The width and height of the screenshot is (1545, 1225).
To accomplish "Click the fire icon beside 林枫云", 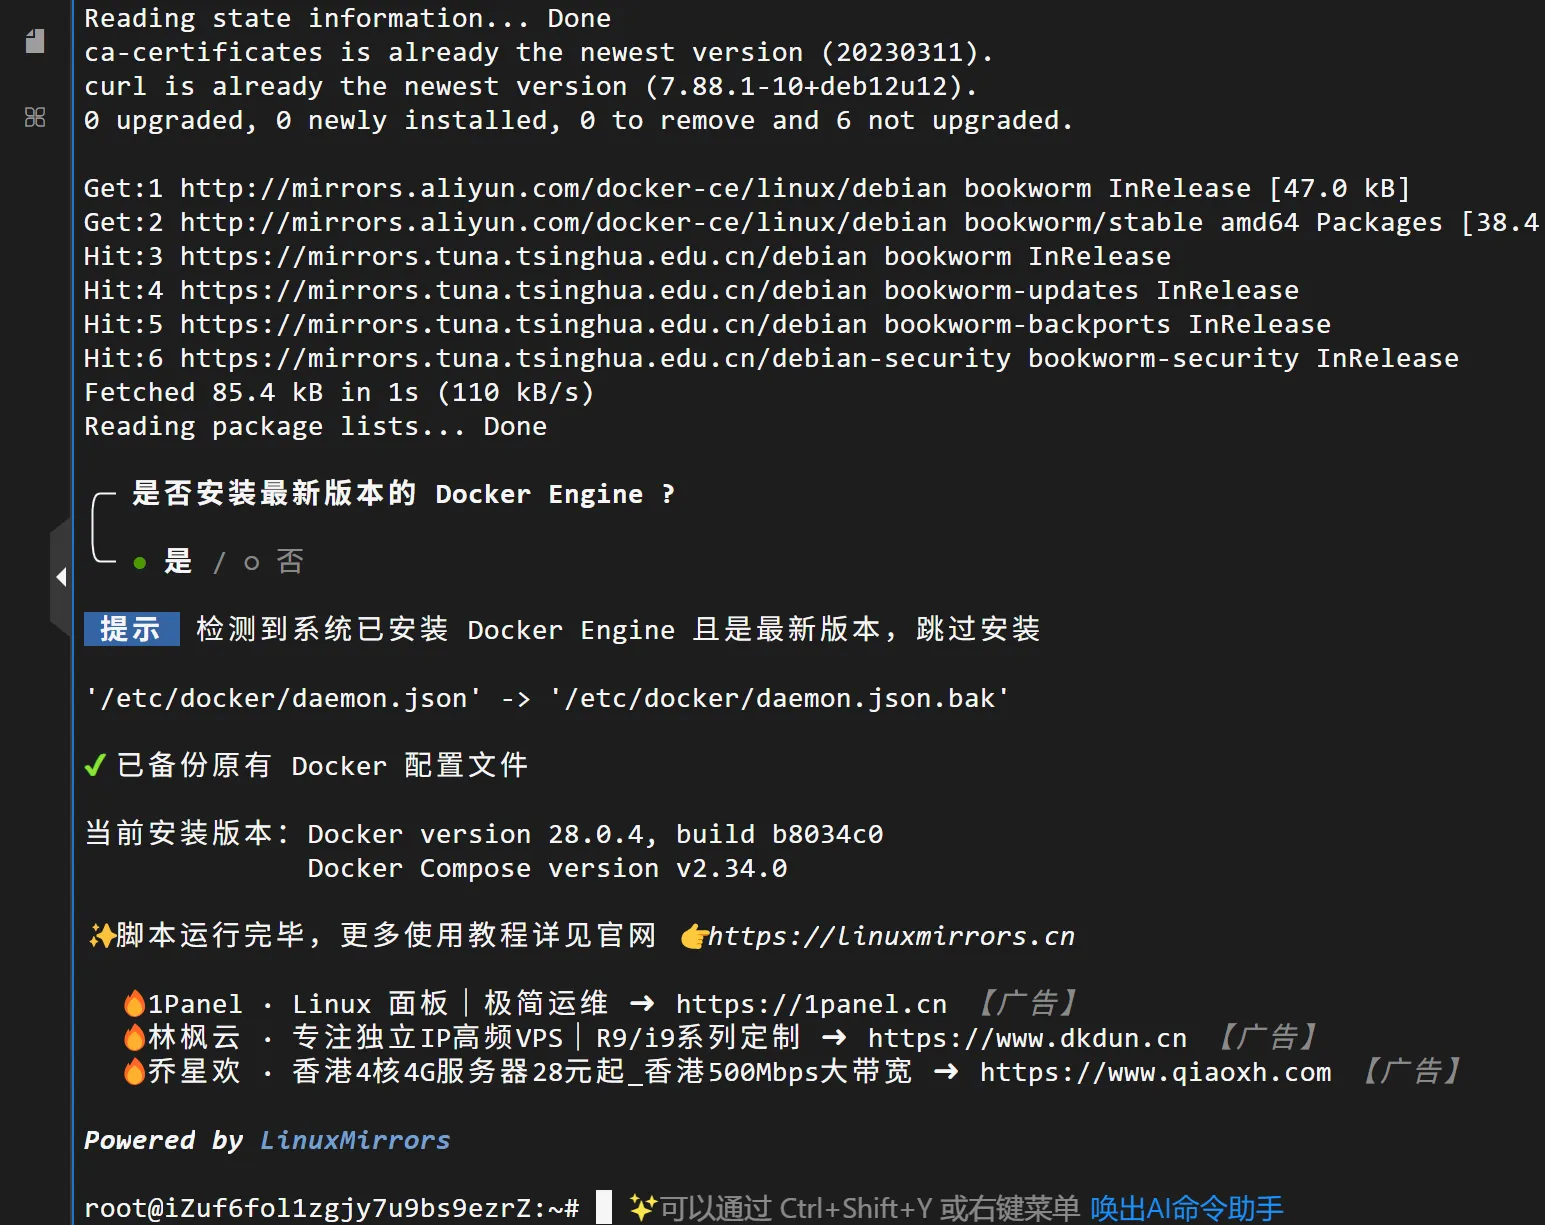I will [x=134, y=1037].
